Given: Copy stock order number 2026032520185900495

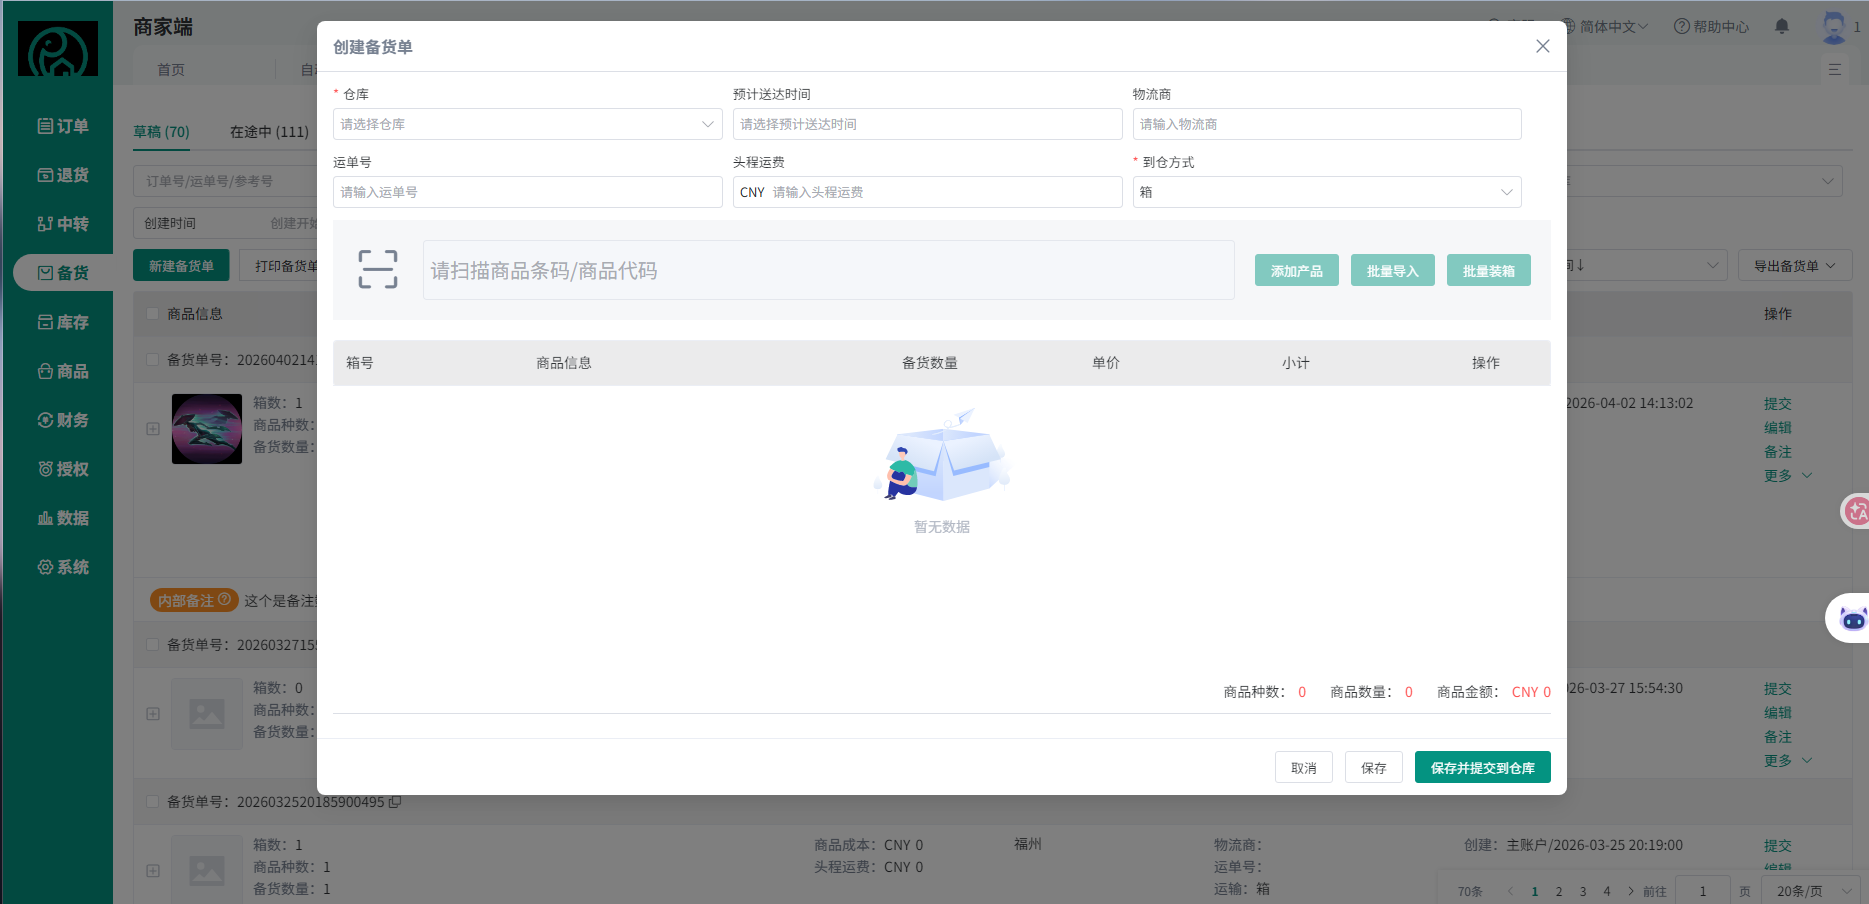Looking at the screenshot, I should click(x=395, y=802).
